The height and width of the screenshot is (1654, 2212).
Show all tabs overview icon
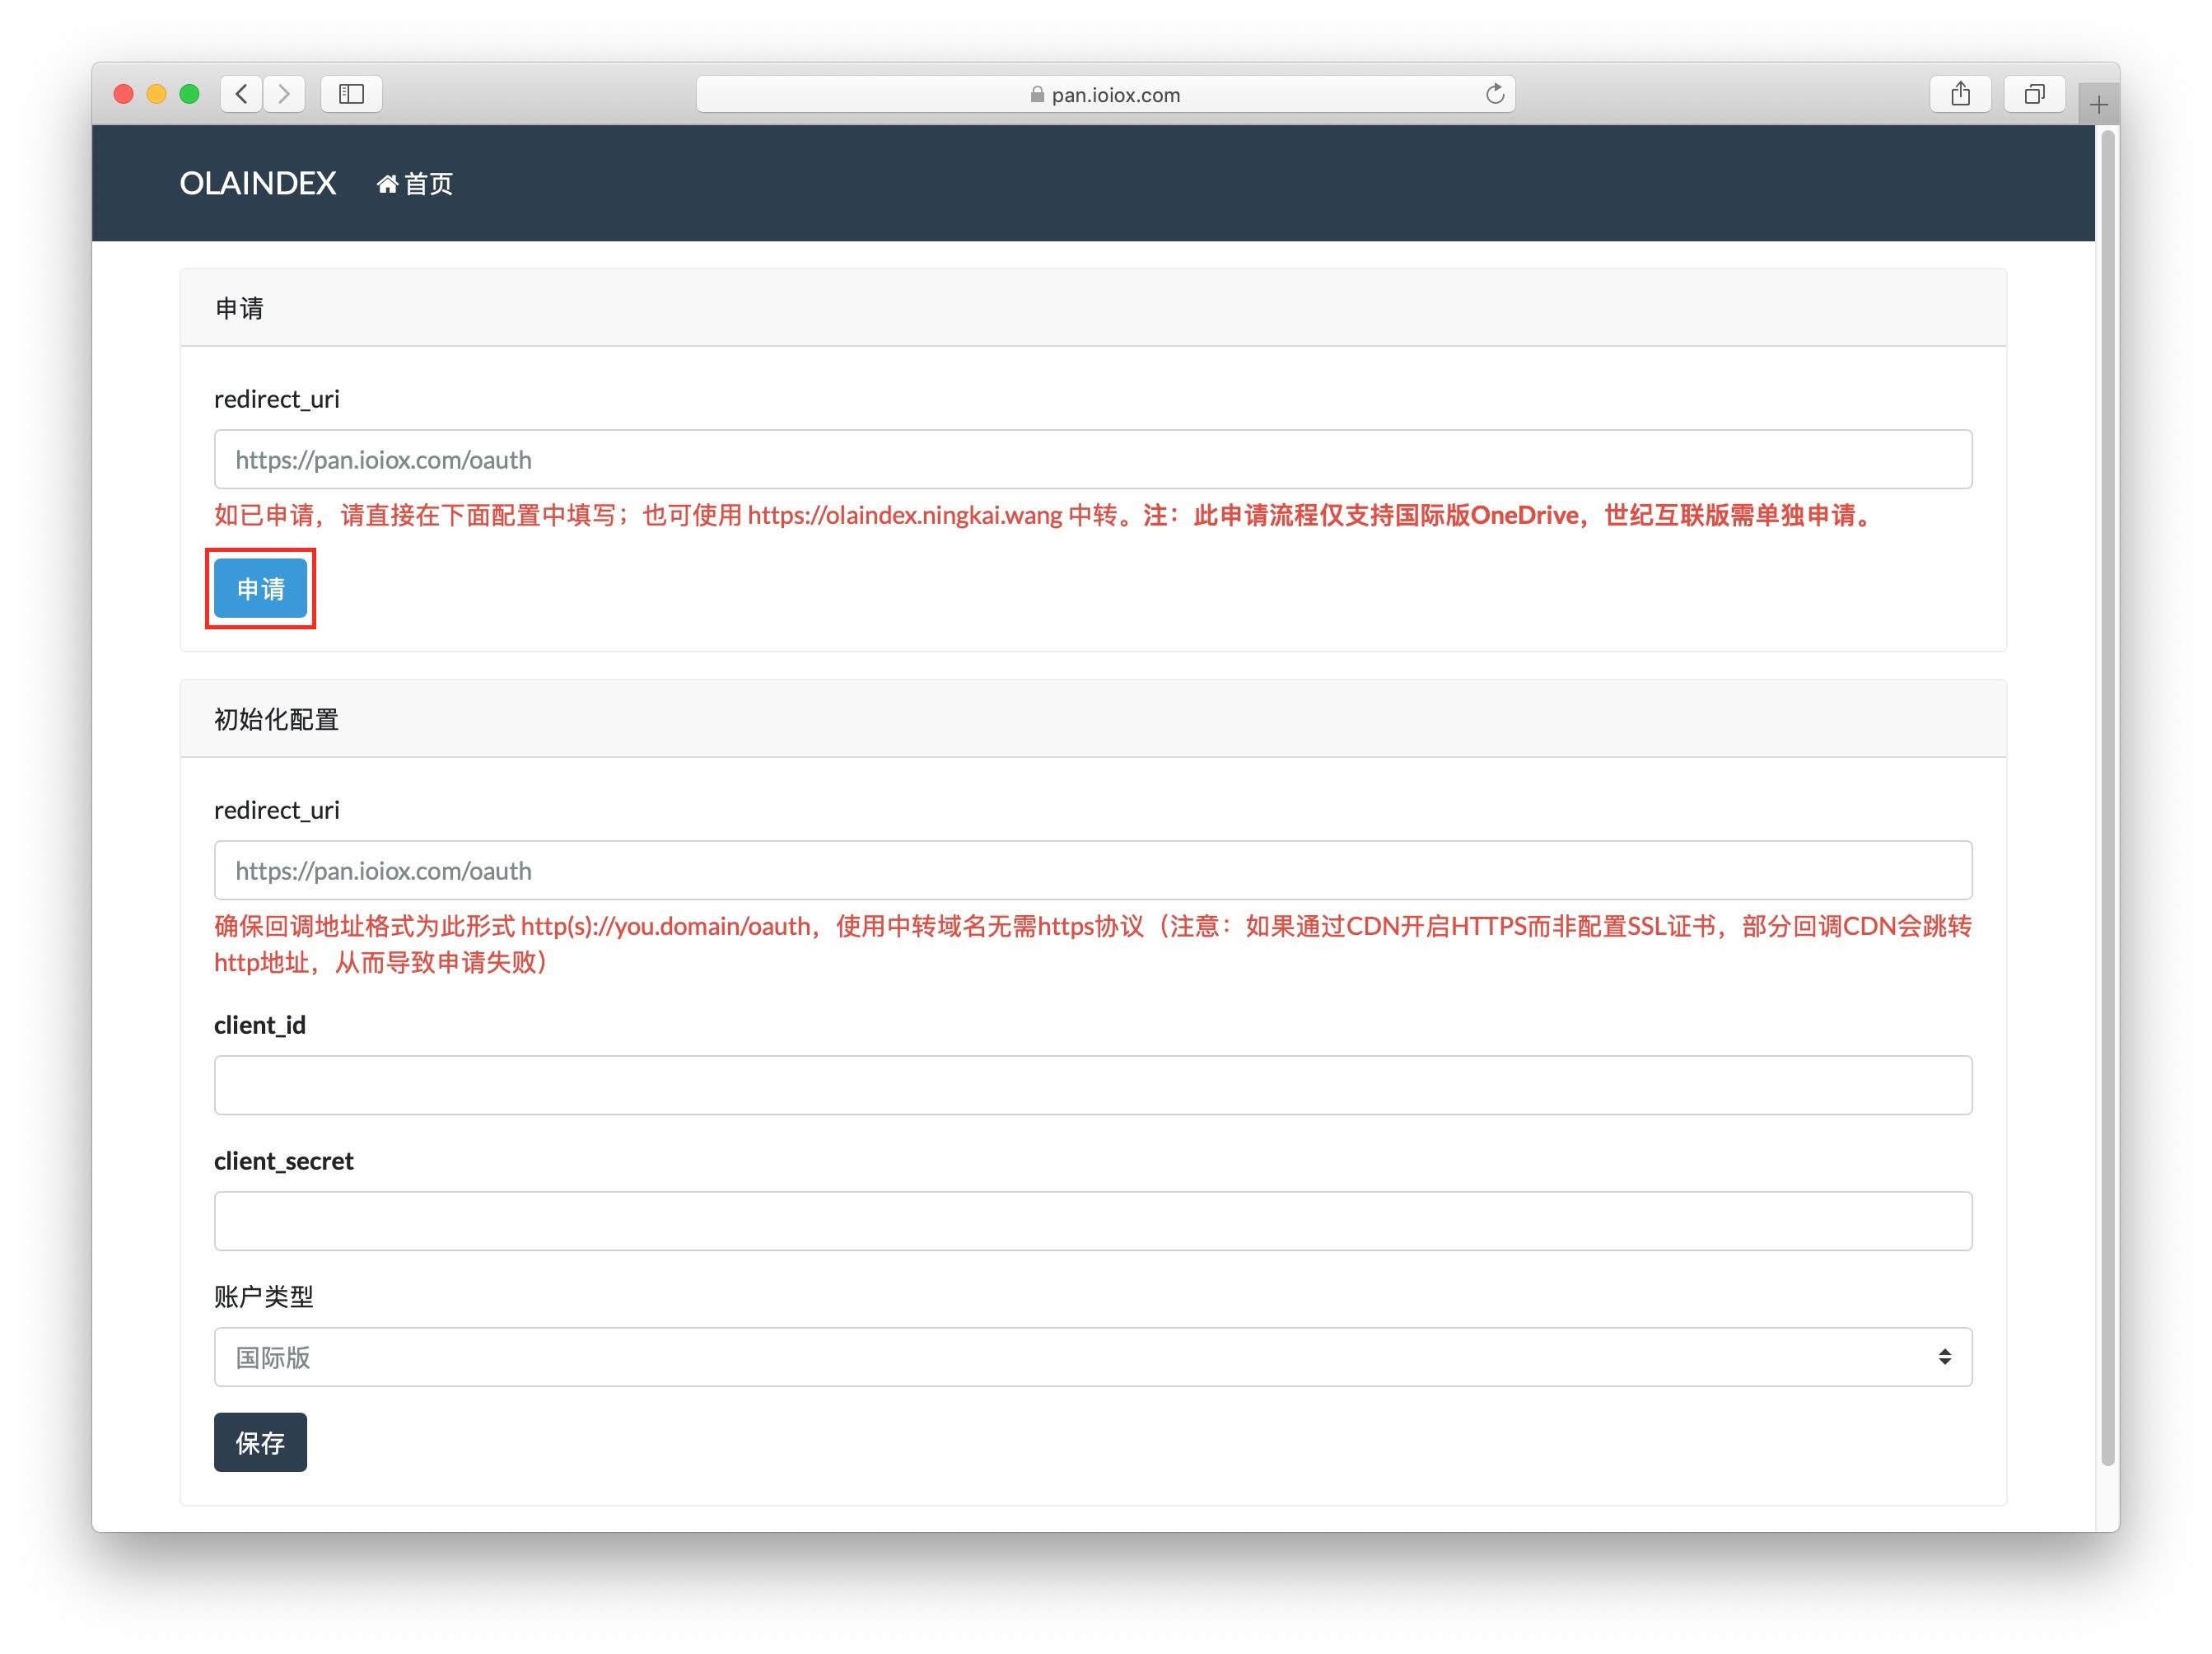tap(2034, 94)
